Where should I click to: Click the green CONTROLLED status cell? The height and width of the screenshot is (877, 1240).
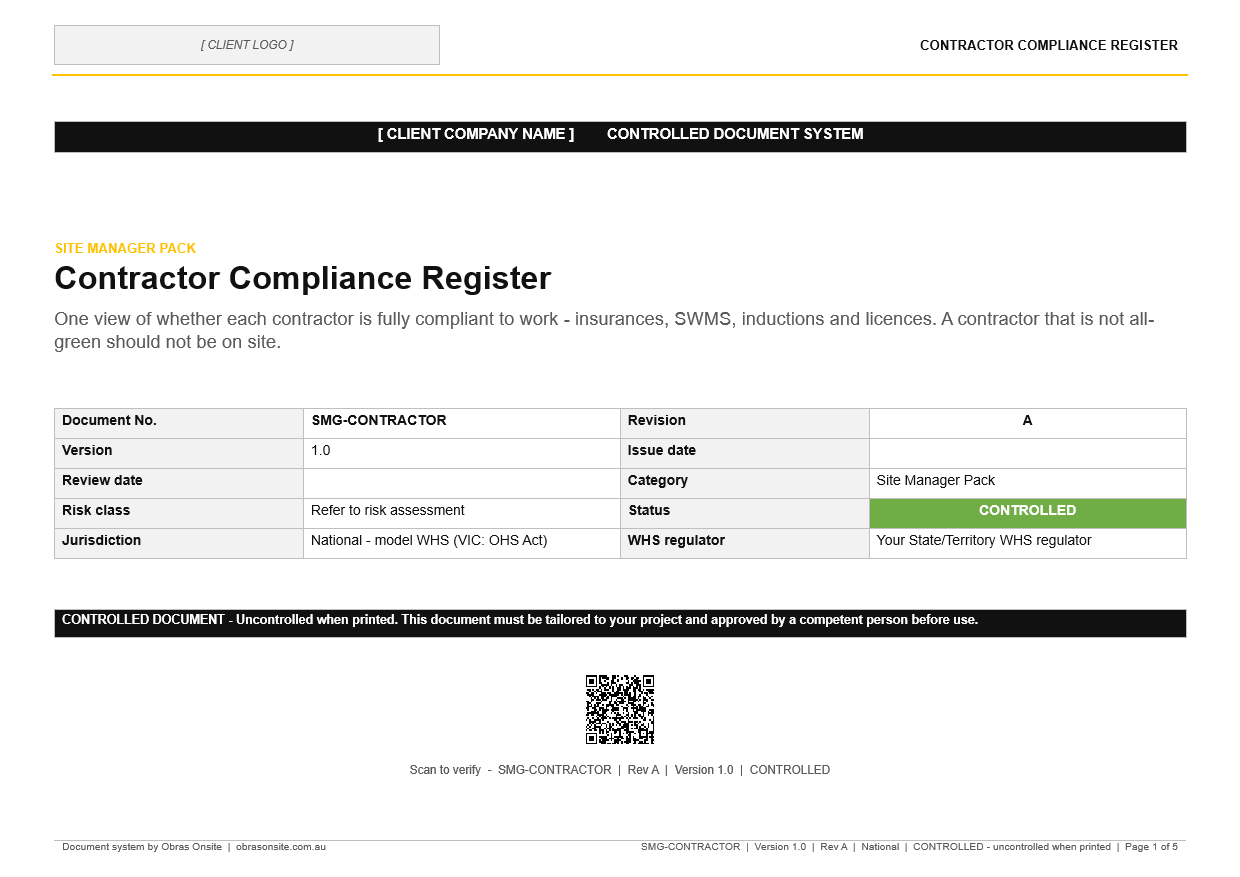(x=1028, y=513)
